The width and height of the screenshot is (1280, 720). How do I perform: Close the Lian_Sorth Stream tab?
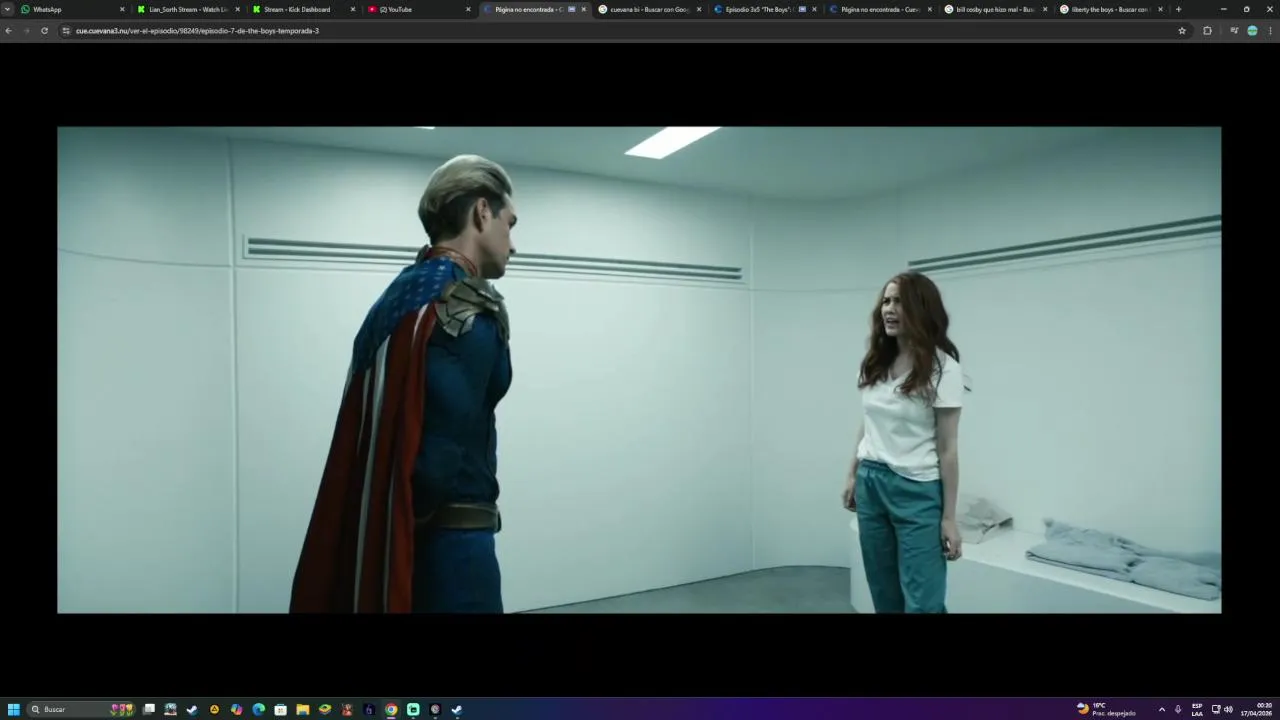point(237,9)
